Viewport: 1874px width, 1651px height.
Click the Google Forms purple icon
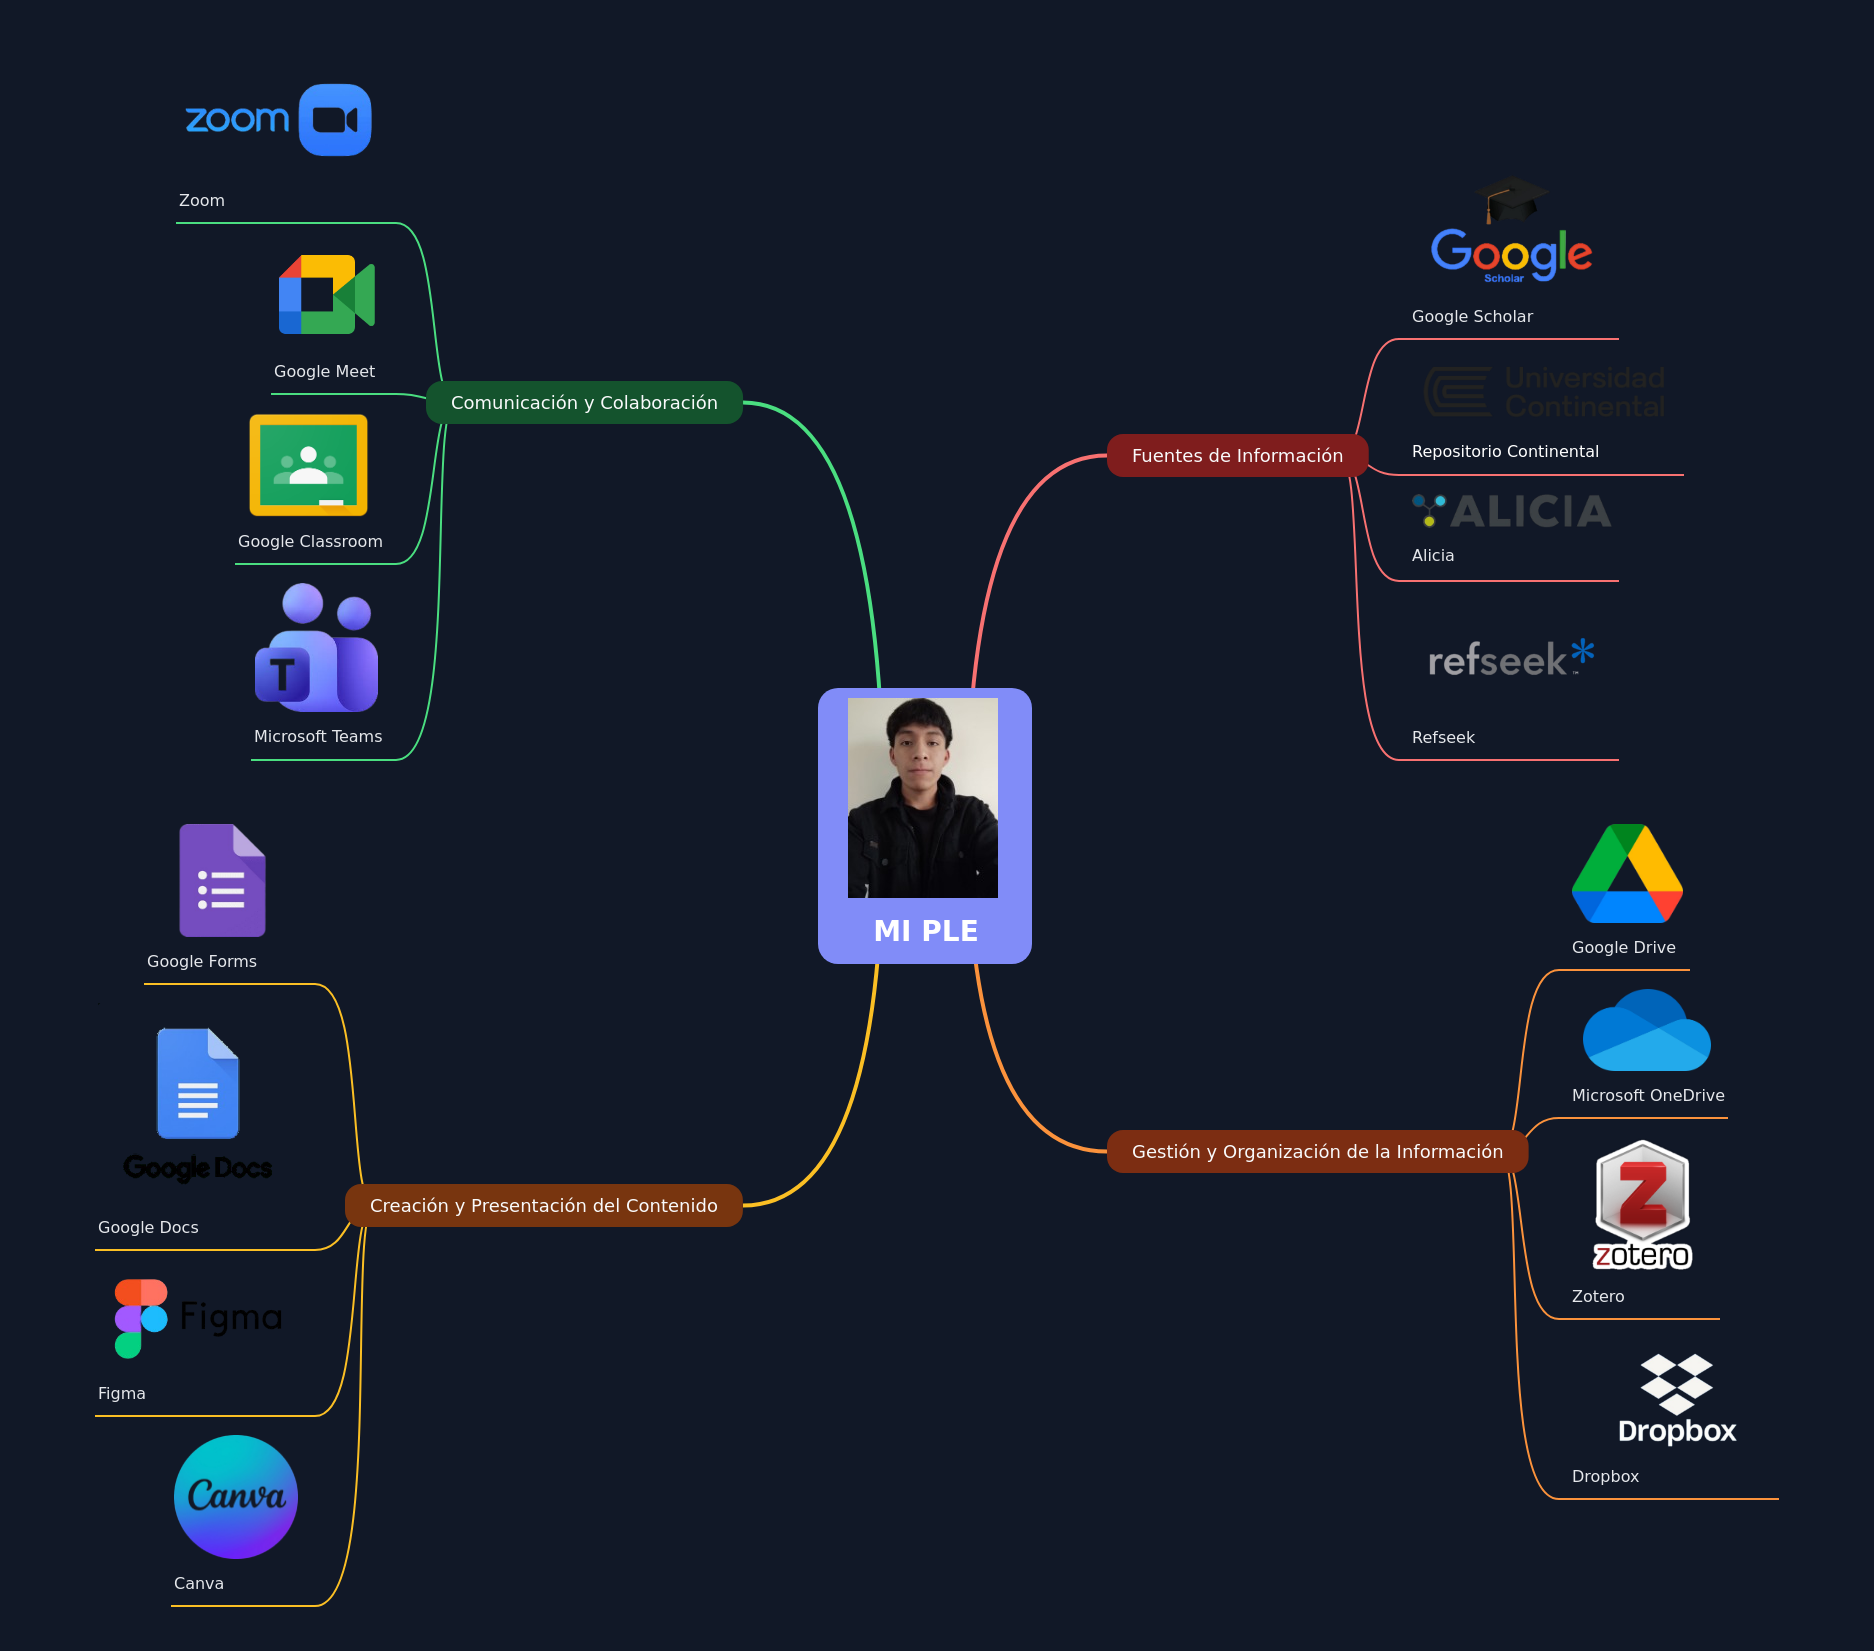tap(222, 880)
